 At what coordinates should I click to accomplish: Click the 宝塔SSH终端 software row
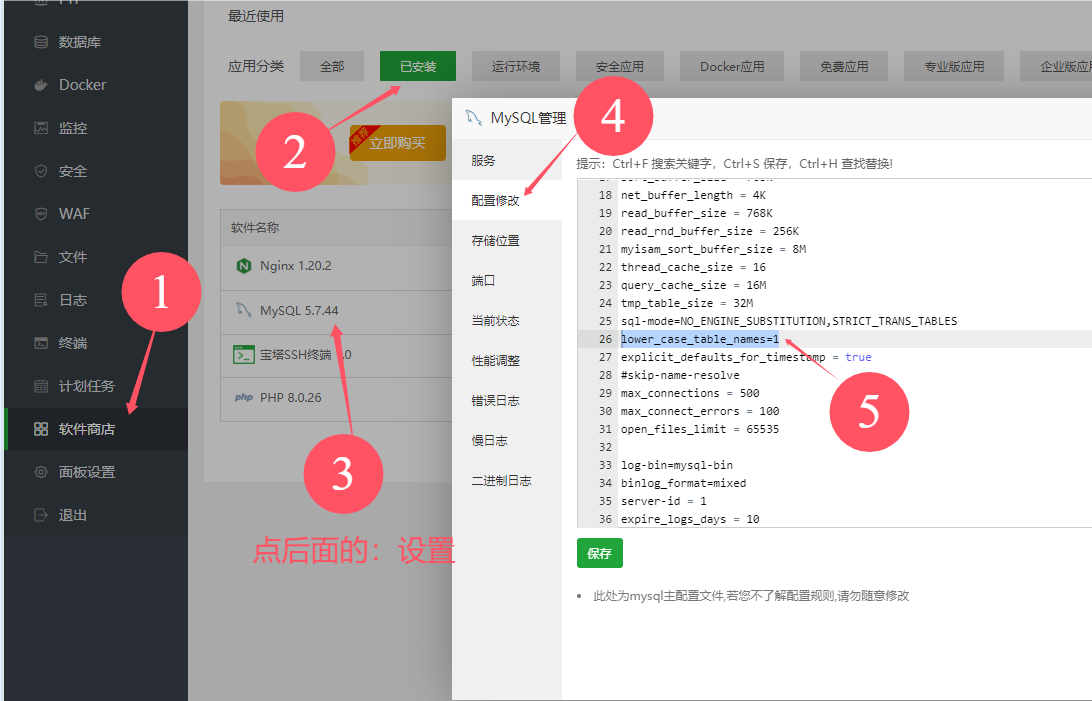336,356
